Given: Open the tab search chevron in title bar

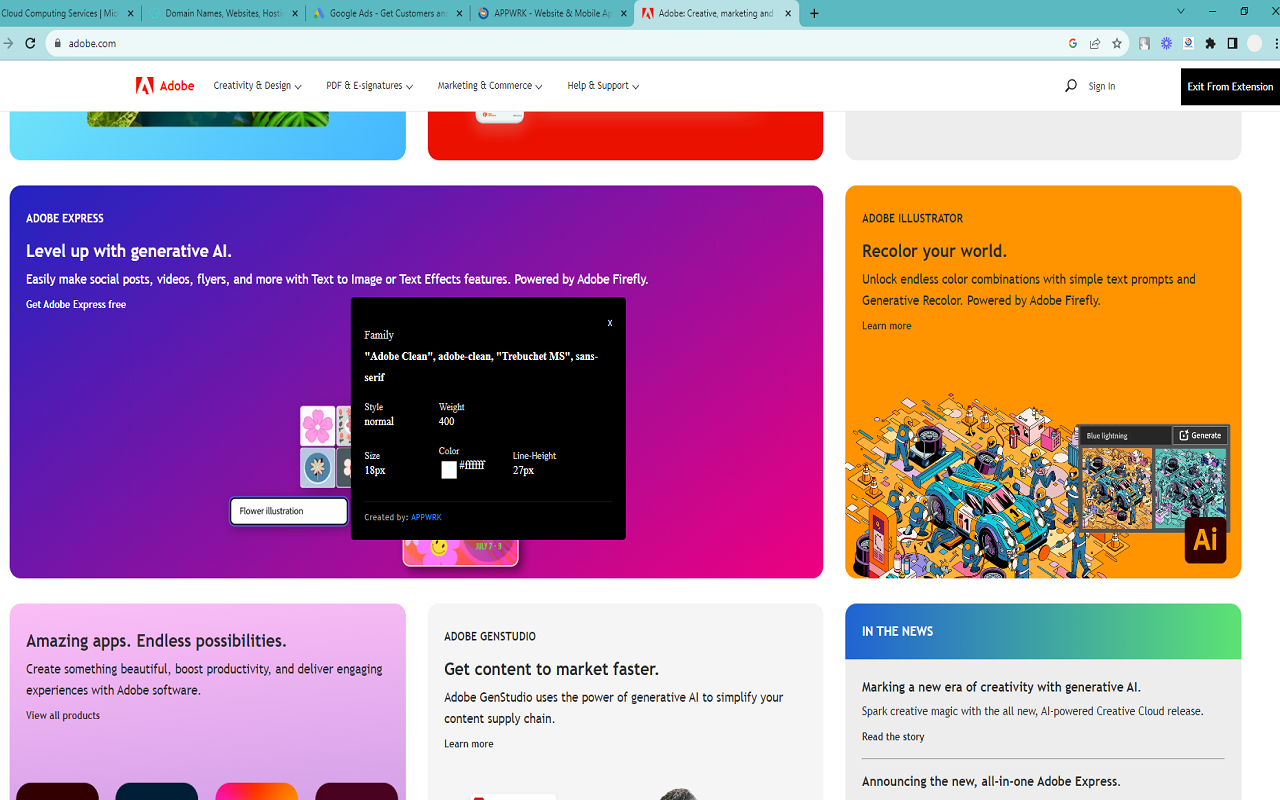Looking at the screenshot, I should [x=1180, y=11].
